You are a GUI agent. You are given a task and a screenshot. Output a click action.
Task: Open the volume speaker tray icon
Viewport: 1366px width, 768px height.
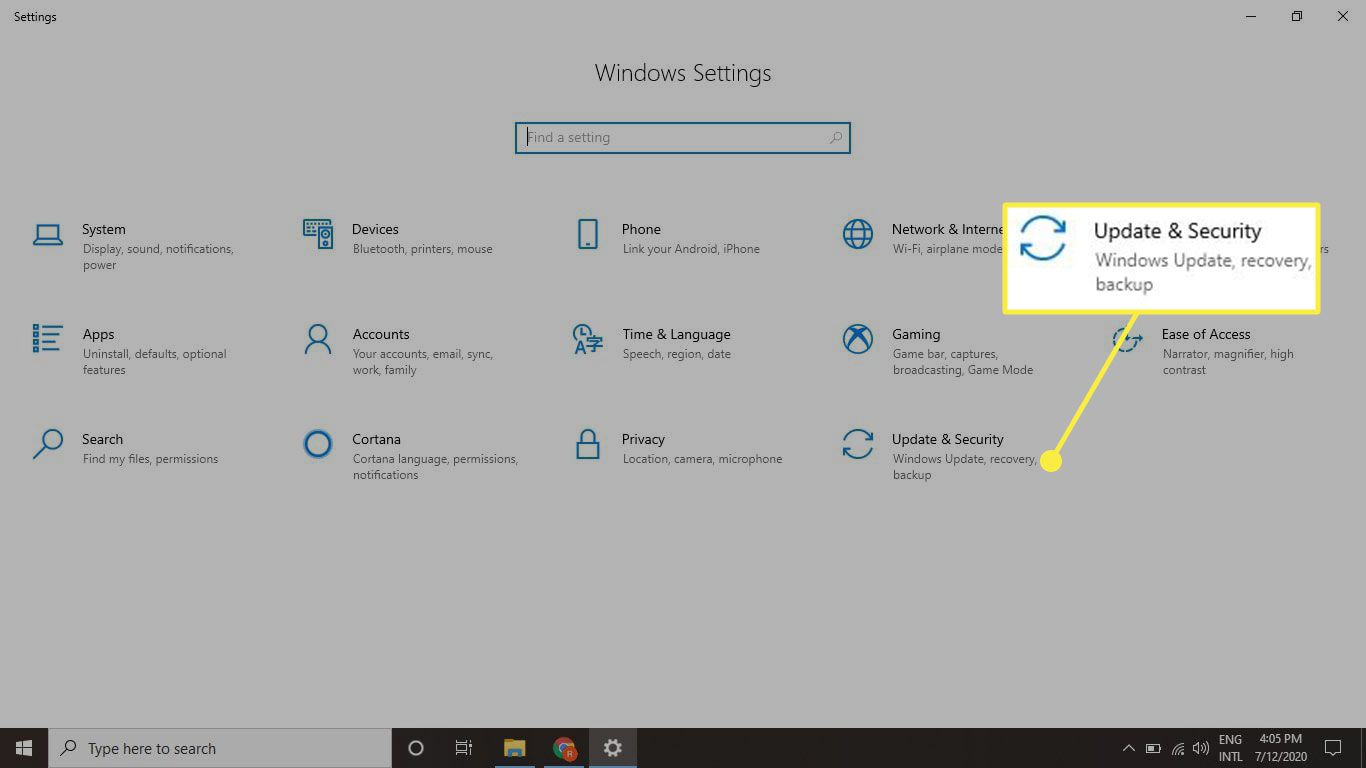tap(1200, 748)
